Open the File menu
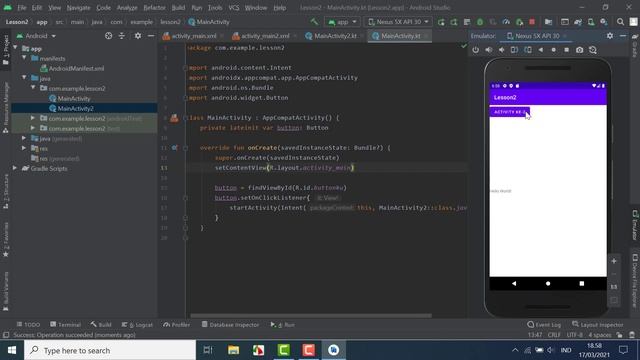 pos(22,8)
